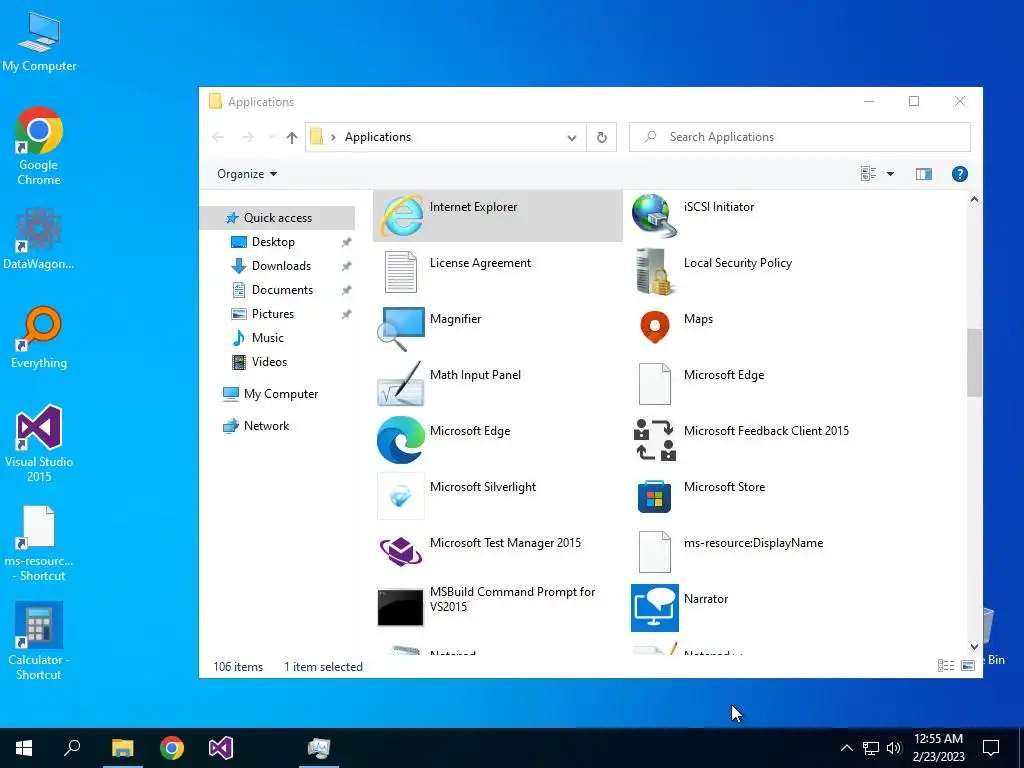Screen dimensions: 1024x768
Task: Open Visual Studio from the taskbar
Action: (x=221, y=748)
